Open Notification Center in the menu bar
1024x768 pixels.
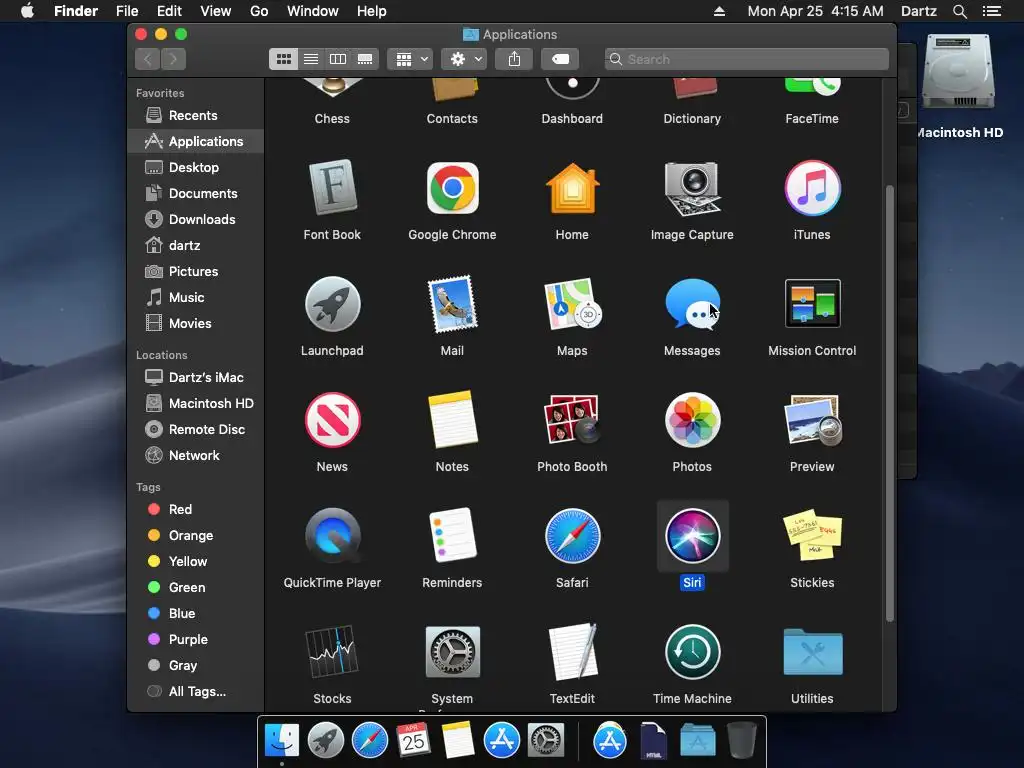[991, 11]
